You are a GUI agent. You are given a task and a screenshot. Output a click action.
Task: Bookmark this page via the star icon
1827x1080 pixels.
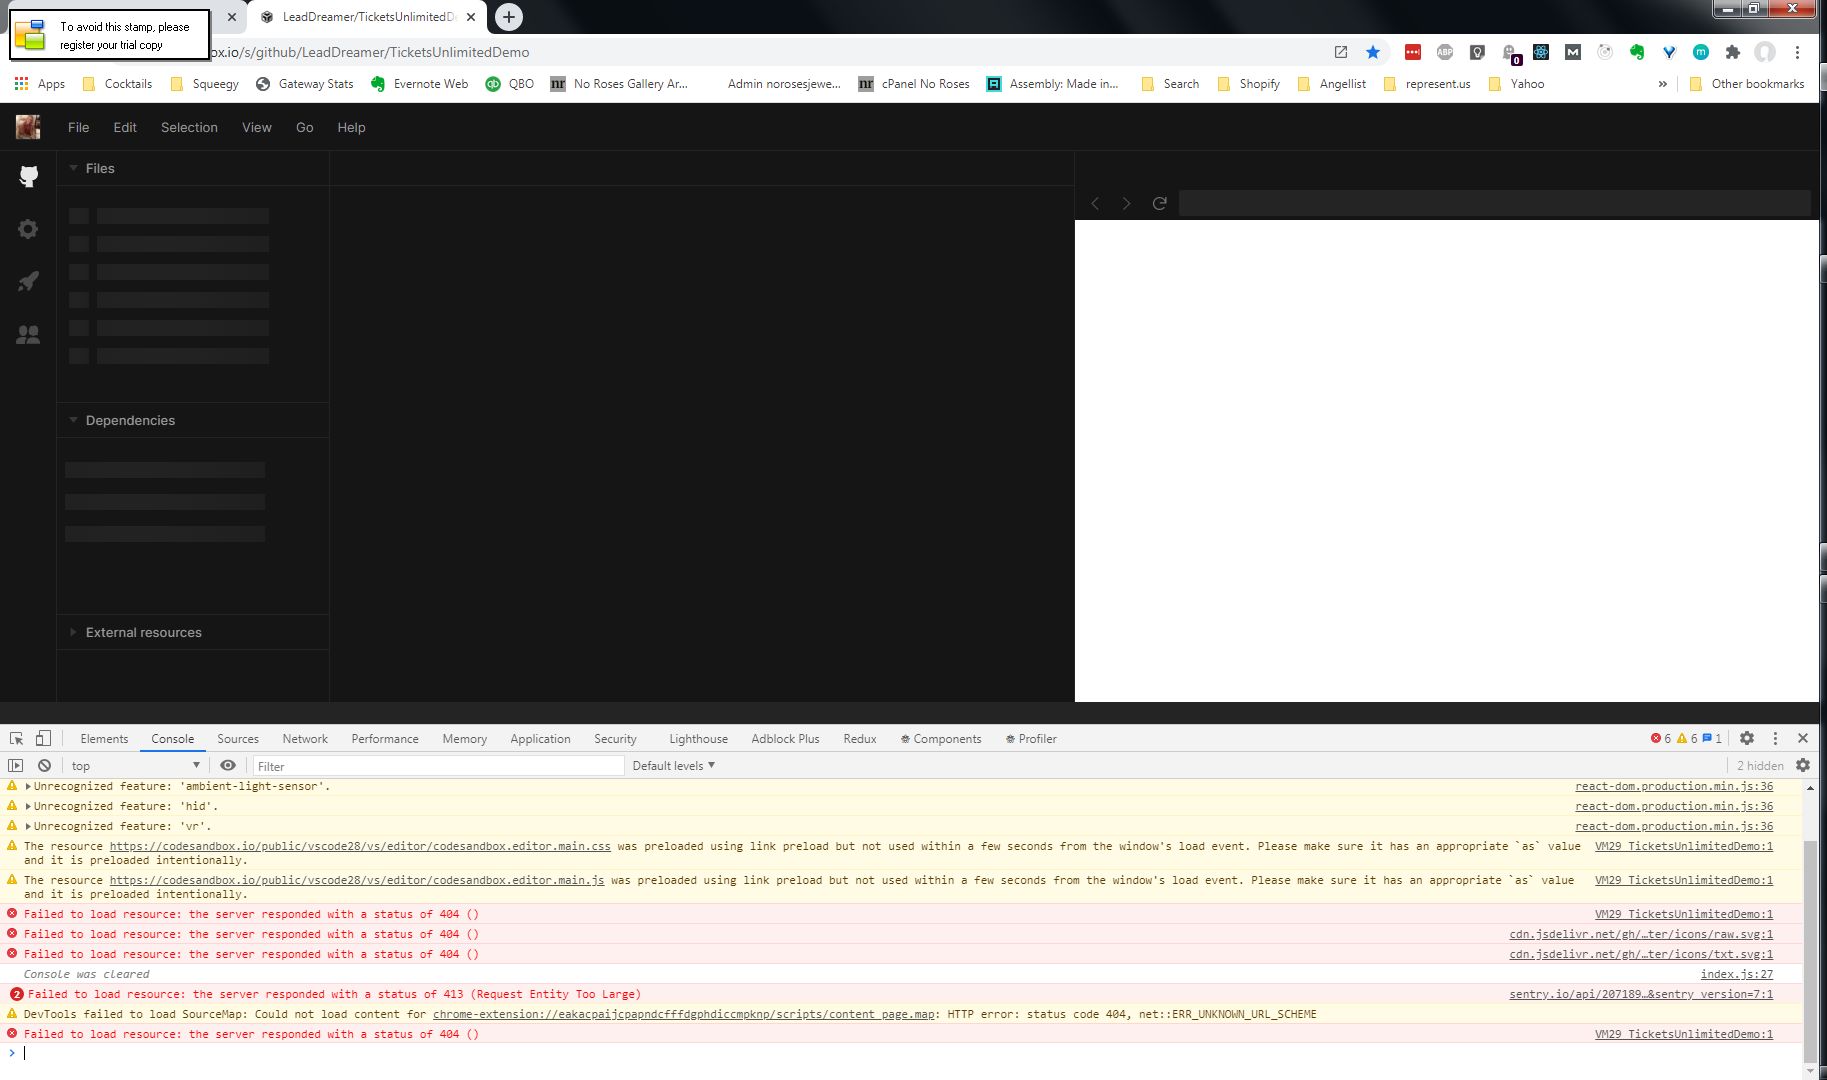pyautogui.click(x=1372, y=51)
